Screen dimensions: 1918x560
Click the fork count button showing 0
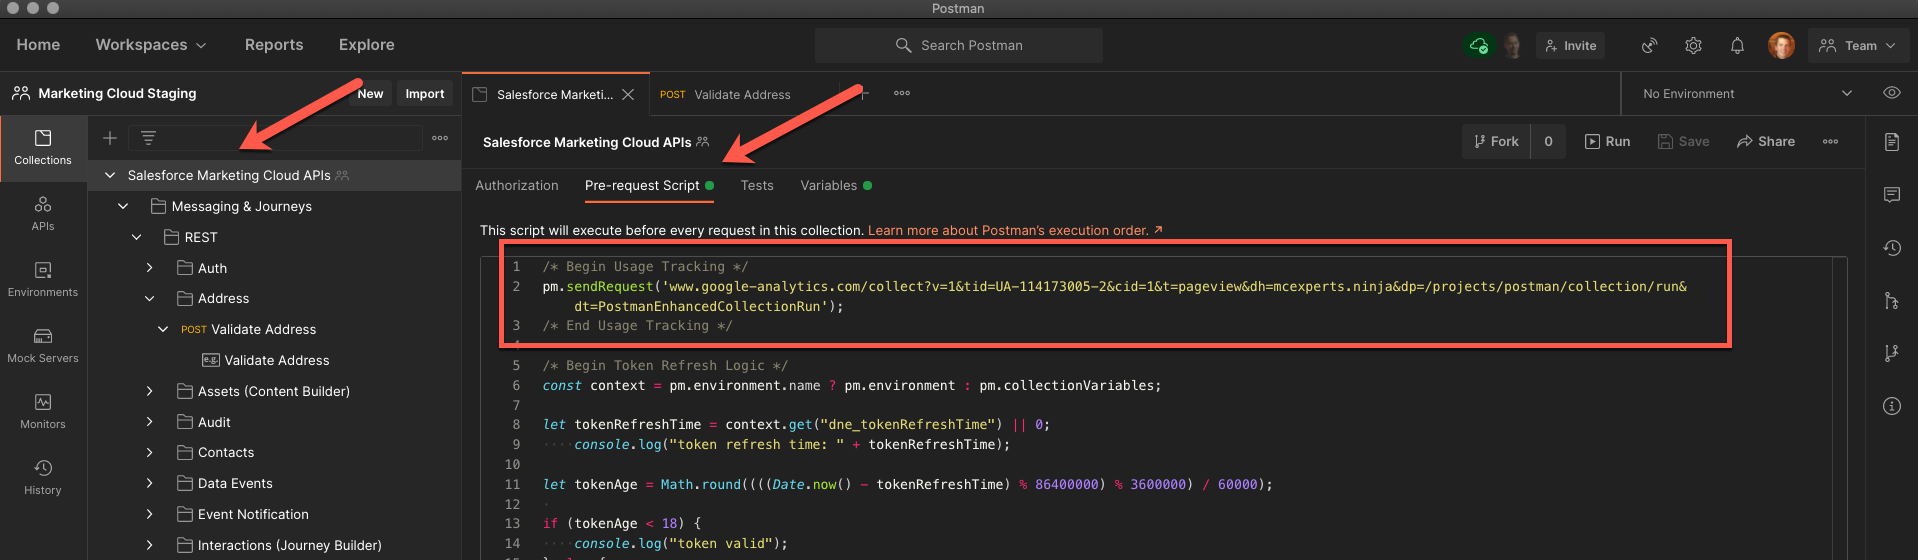tap(1548, 142)
